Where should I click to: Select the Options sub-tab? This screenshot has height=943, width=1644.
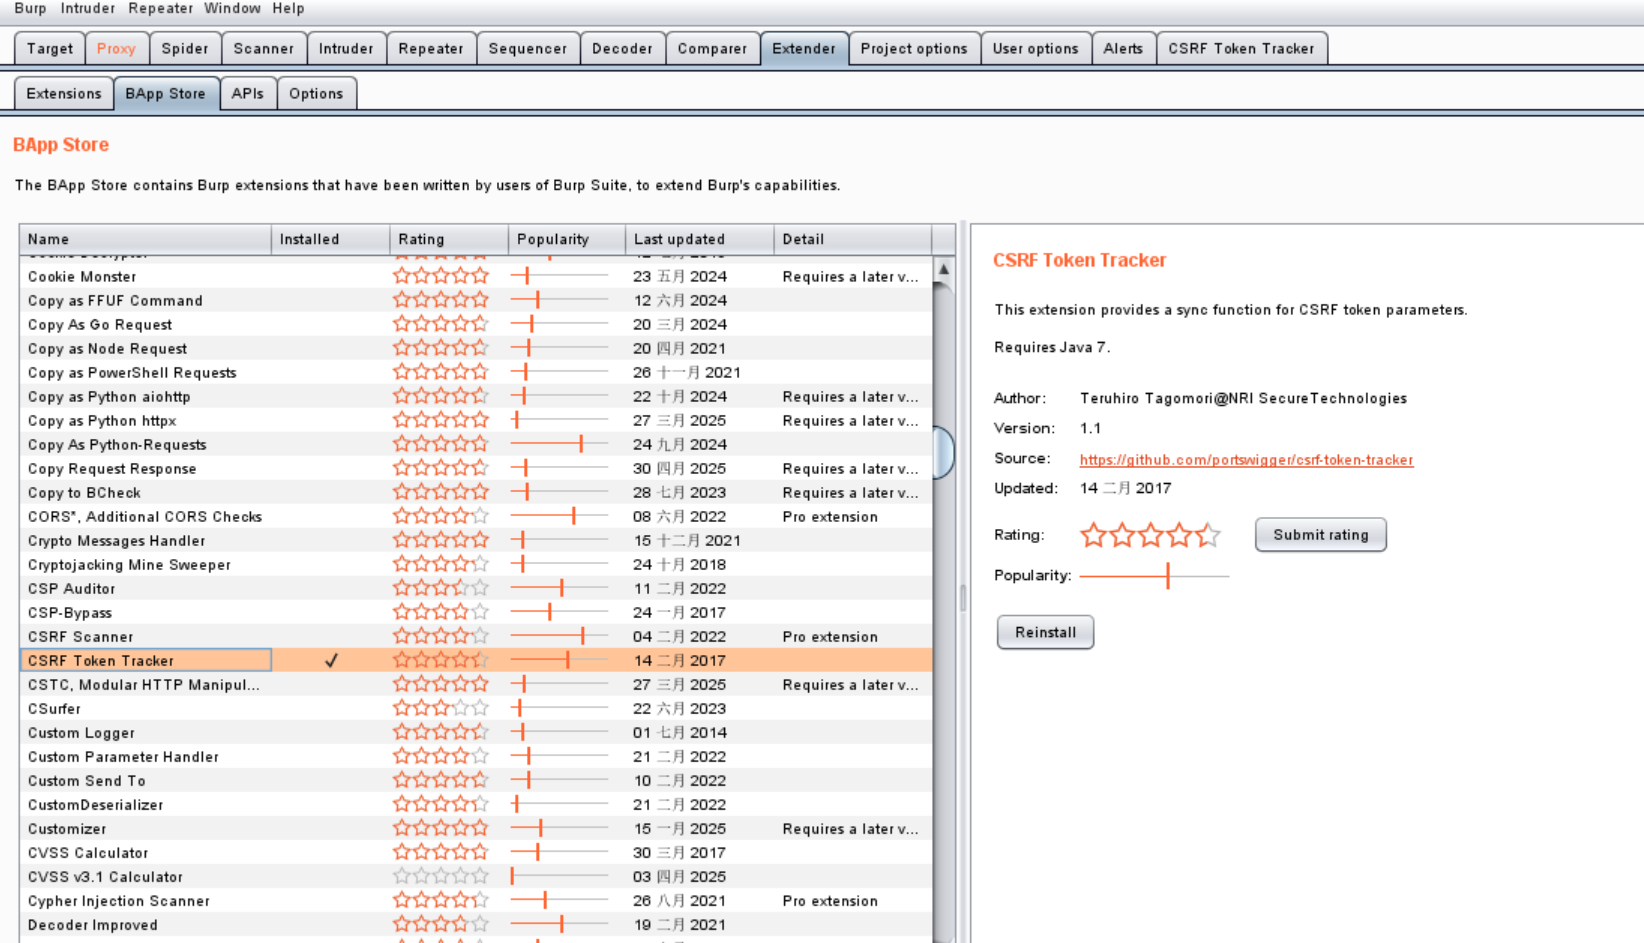pyautogui.click(x=316, y=93)
